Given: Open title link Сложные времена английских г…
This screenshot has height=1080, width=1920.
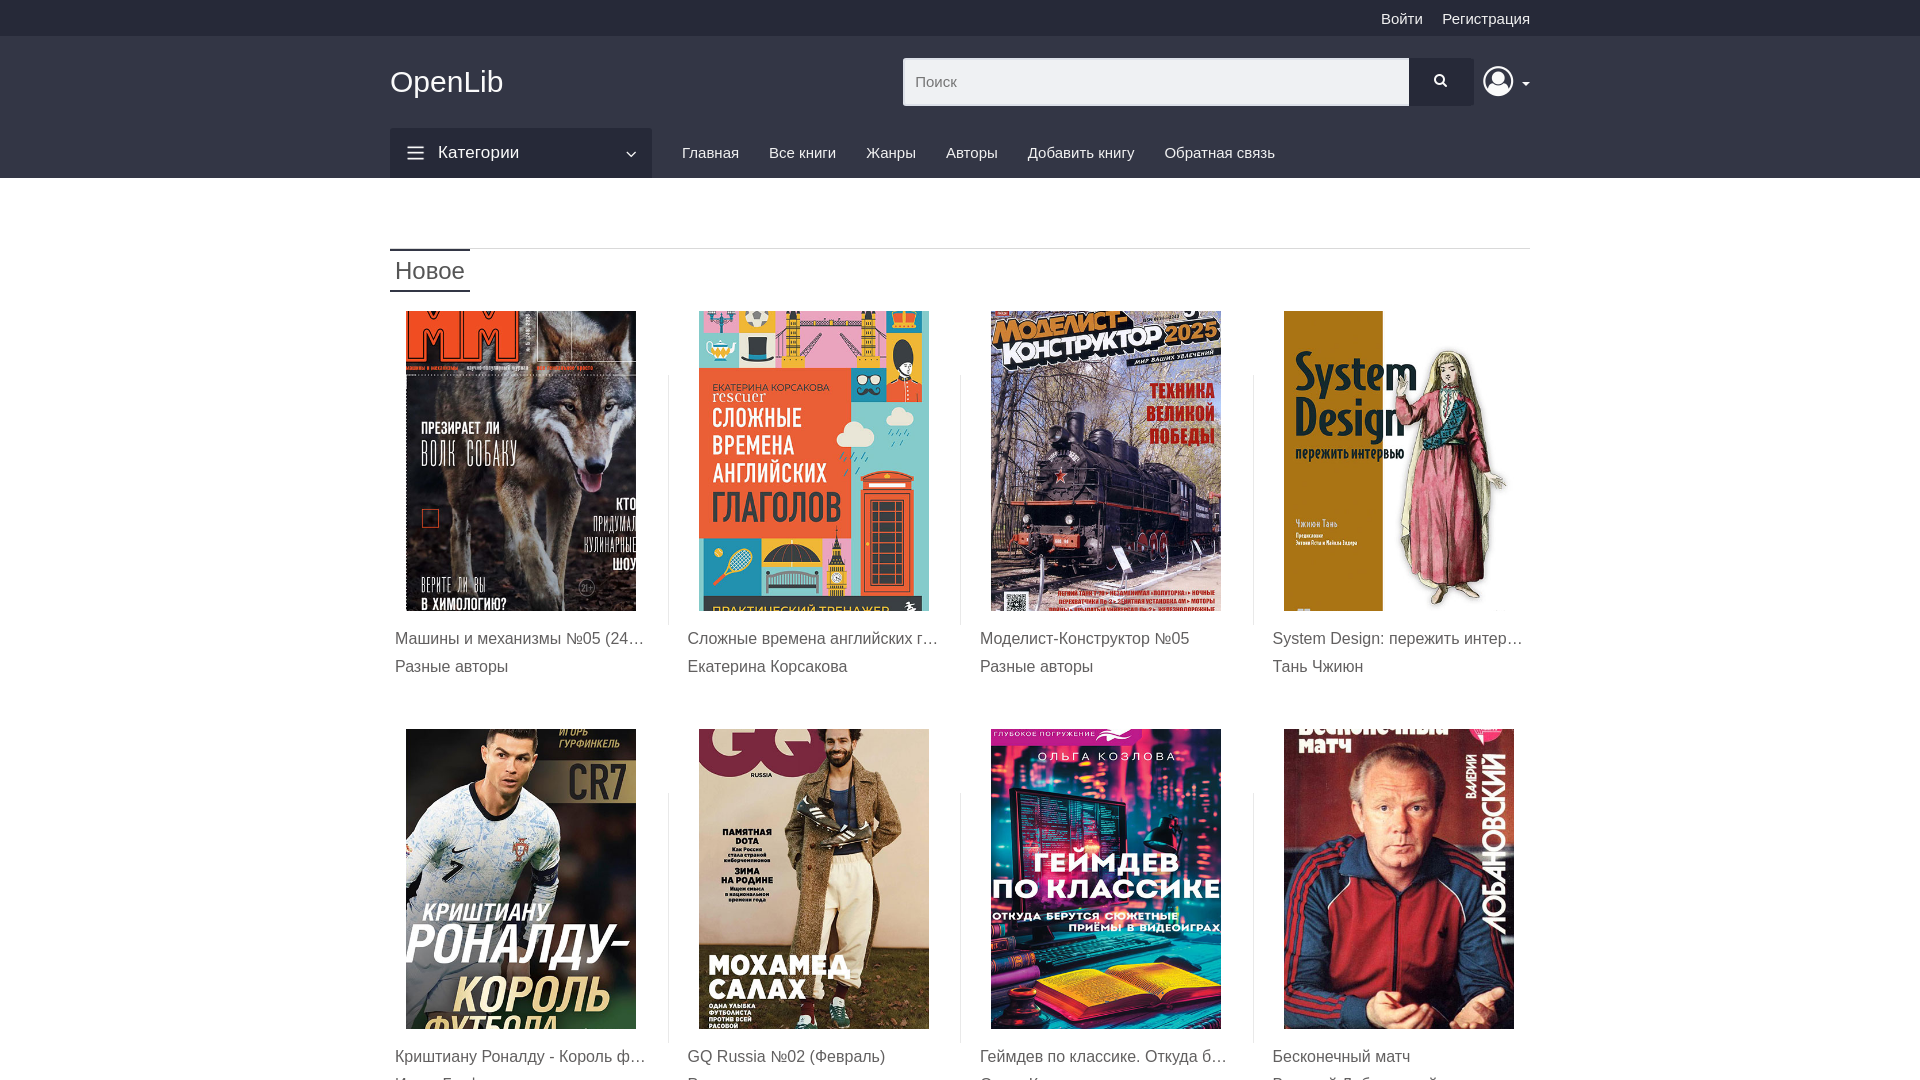Looking at the screenshot, I should pyautogui.click(x=814, y=639).
